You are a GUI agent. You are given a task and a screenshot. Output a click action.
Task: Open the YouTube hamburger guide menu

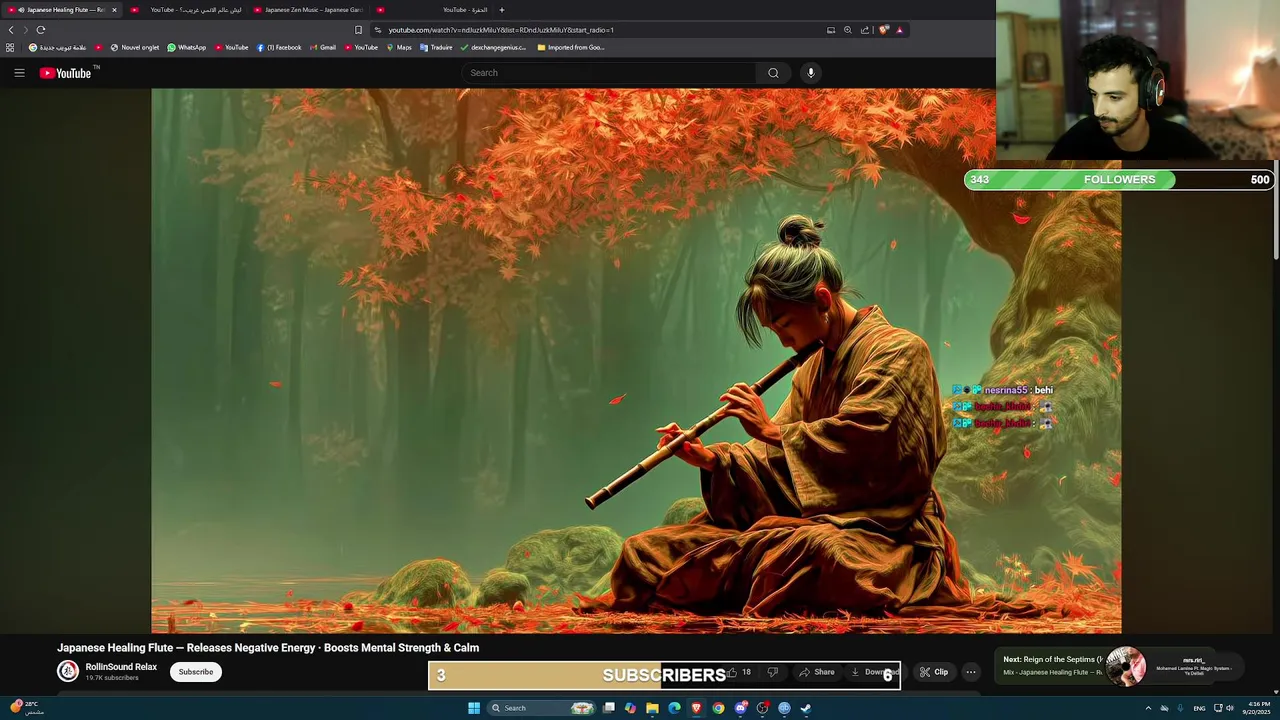19,73
